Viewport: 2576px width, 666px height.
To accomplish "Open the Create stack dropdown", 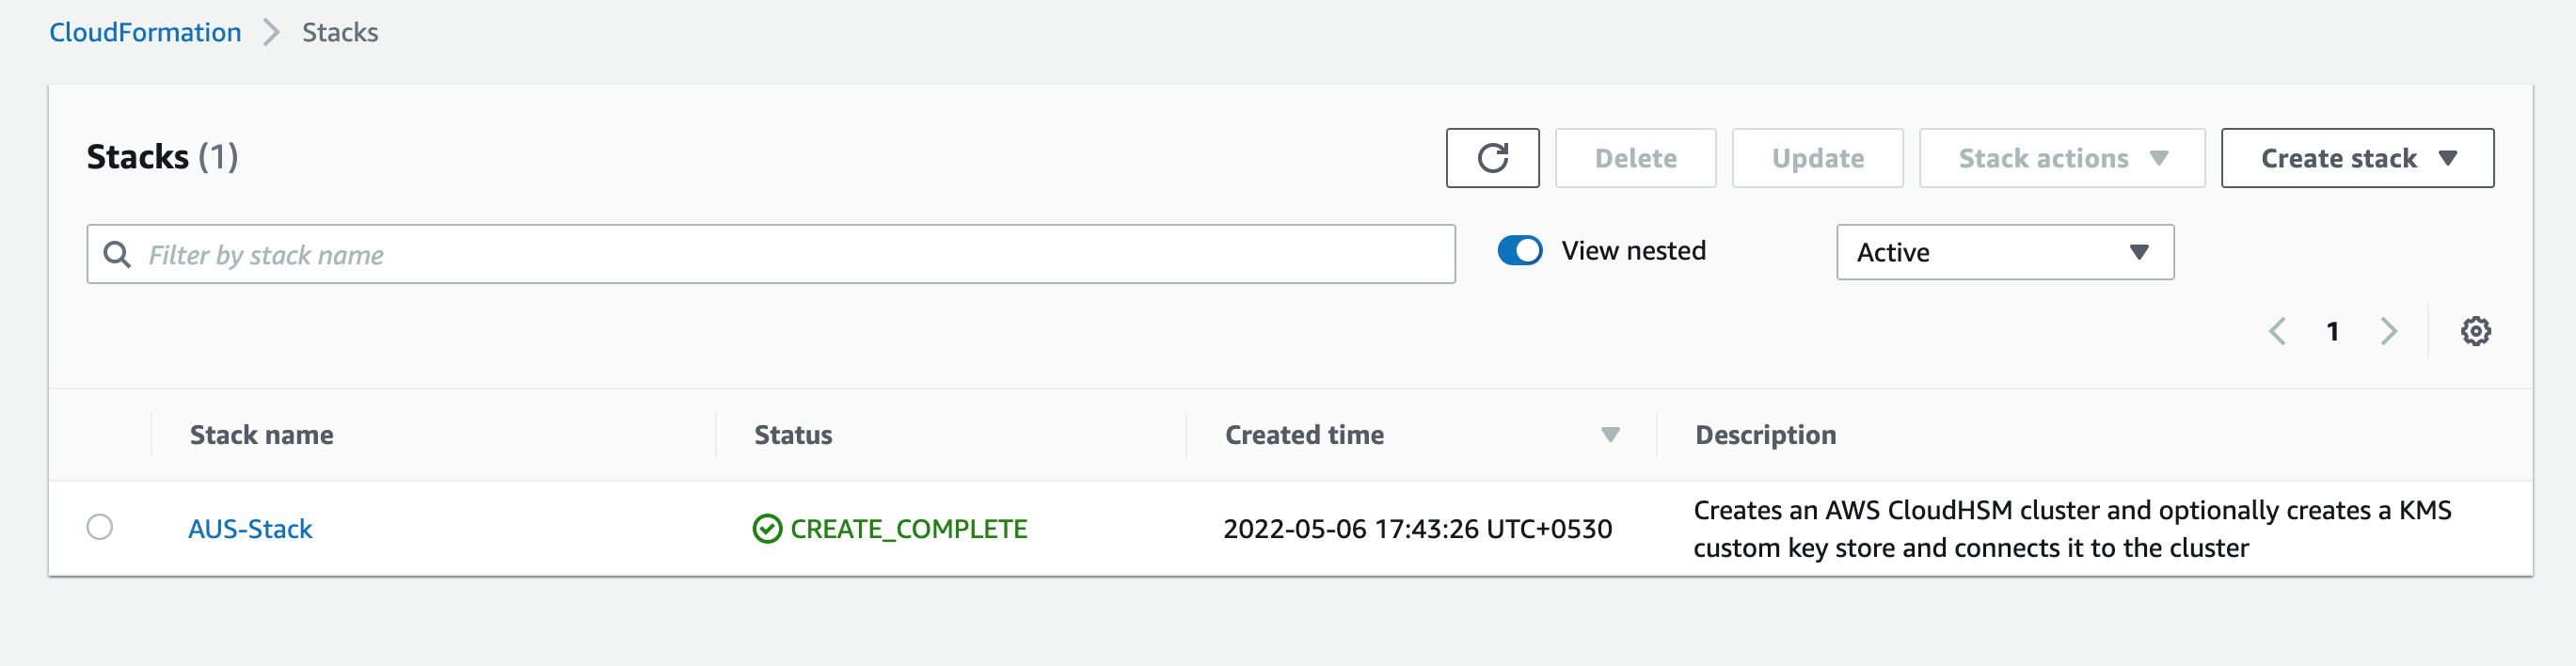I will tap(2356, 157).
